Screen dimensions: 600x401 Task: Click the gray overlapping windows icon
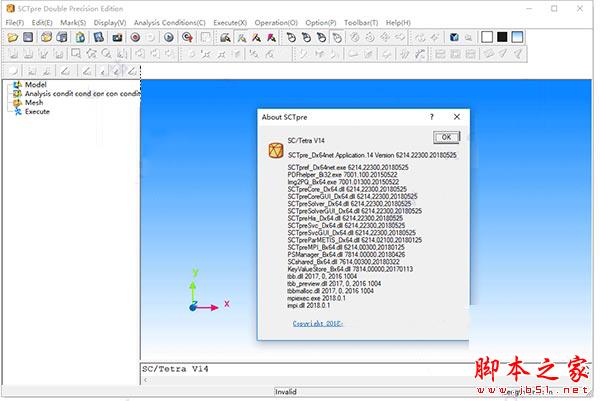coord(62,37)
